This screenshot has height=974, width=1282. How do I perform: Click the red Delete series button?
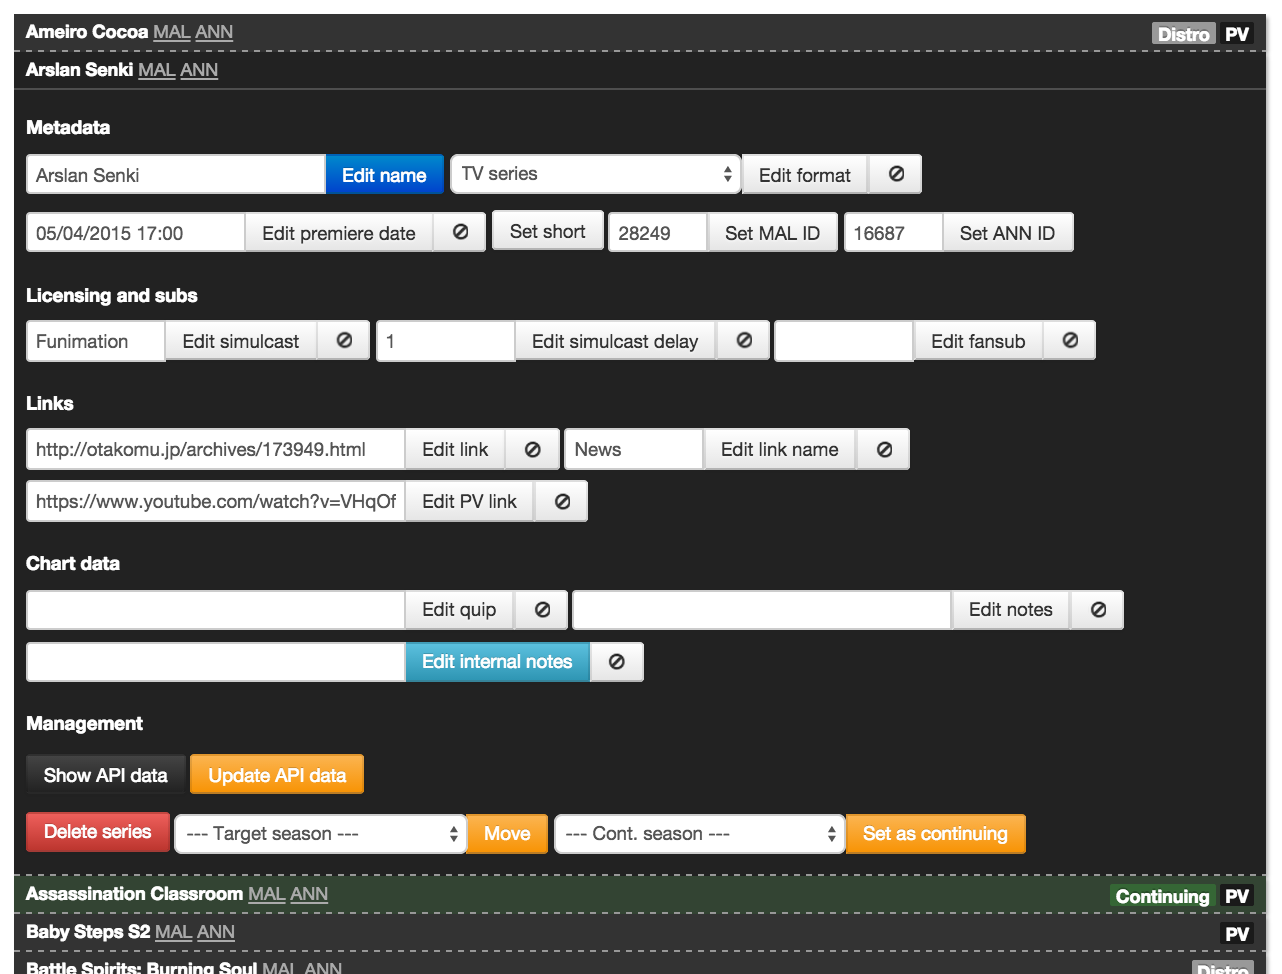98,832
